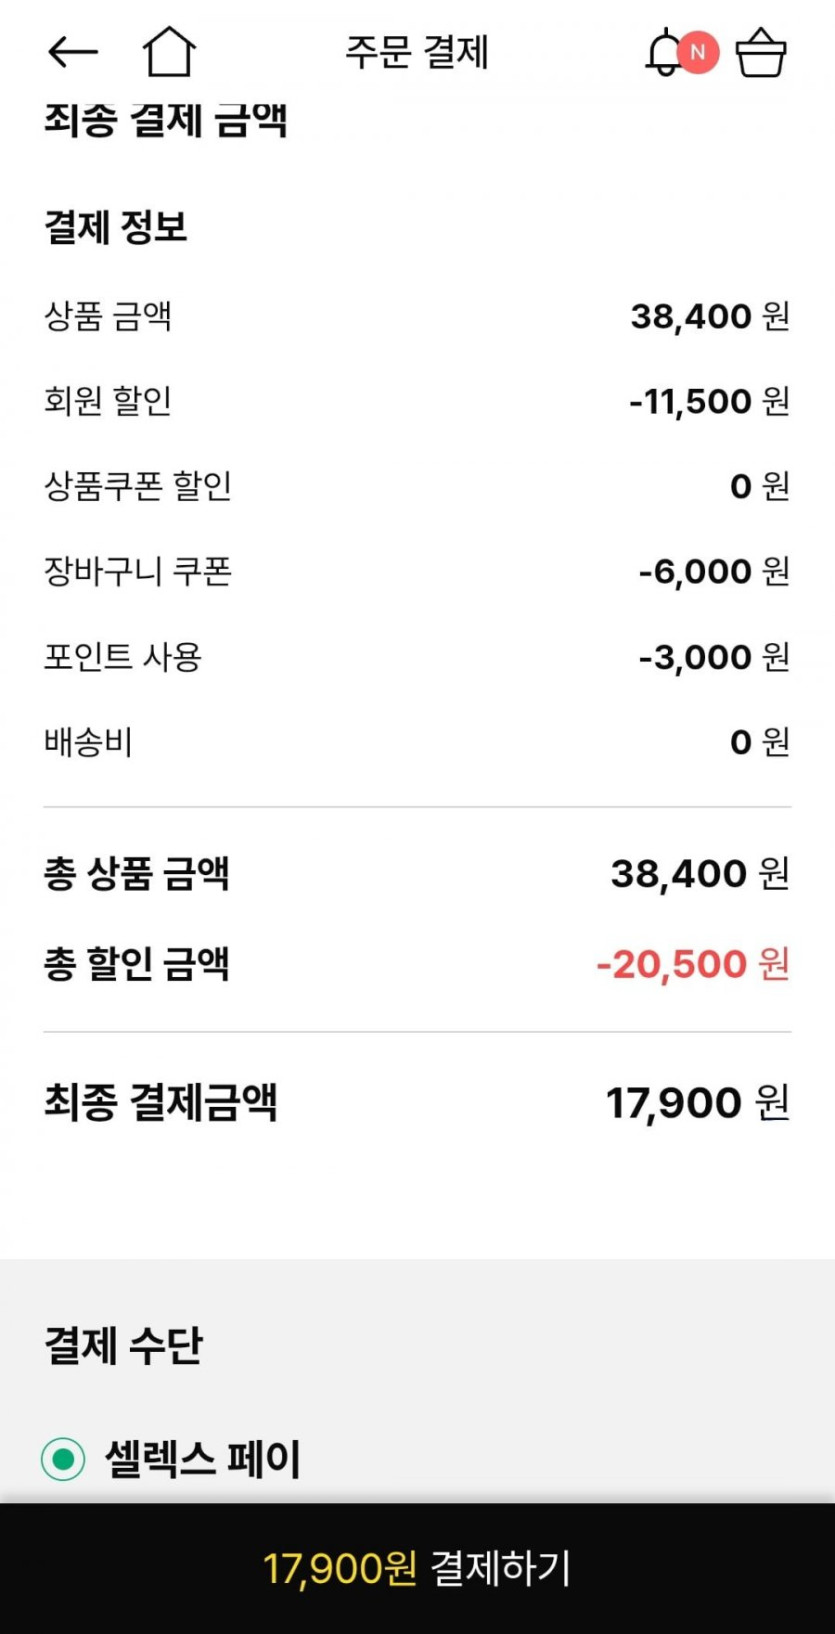Tap the 주문 결제 page title
This screenshot has height=1634, width=835.
(x=417, y=52)
